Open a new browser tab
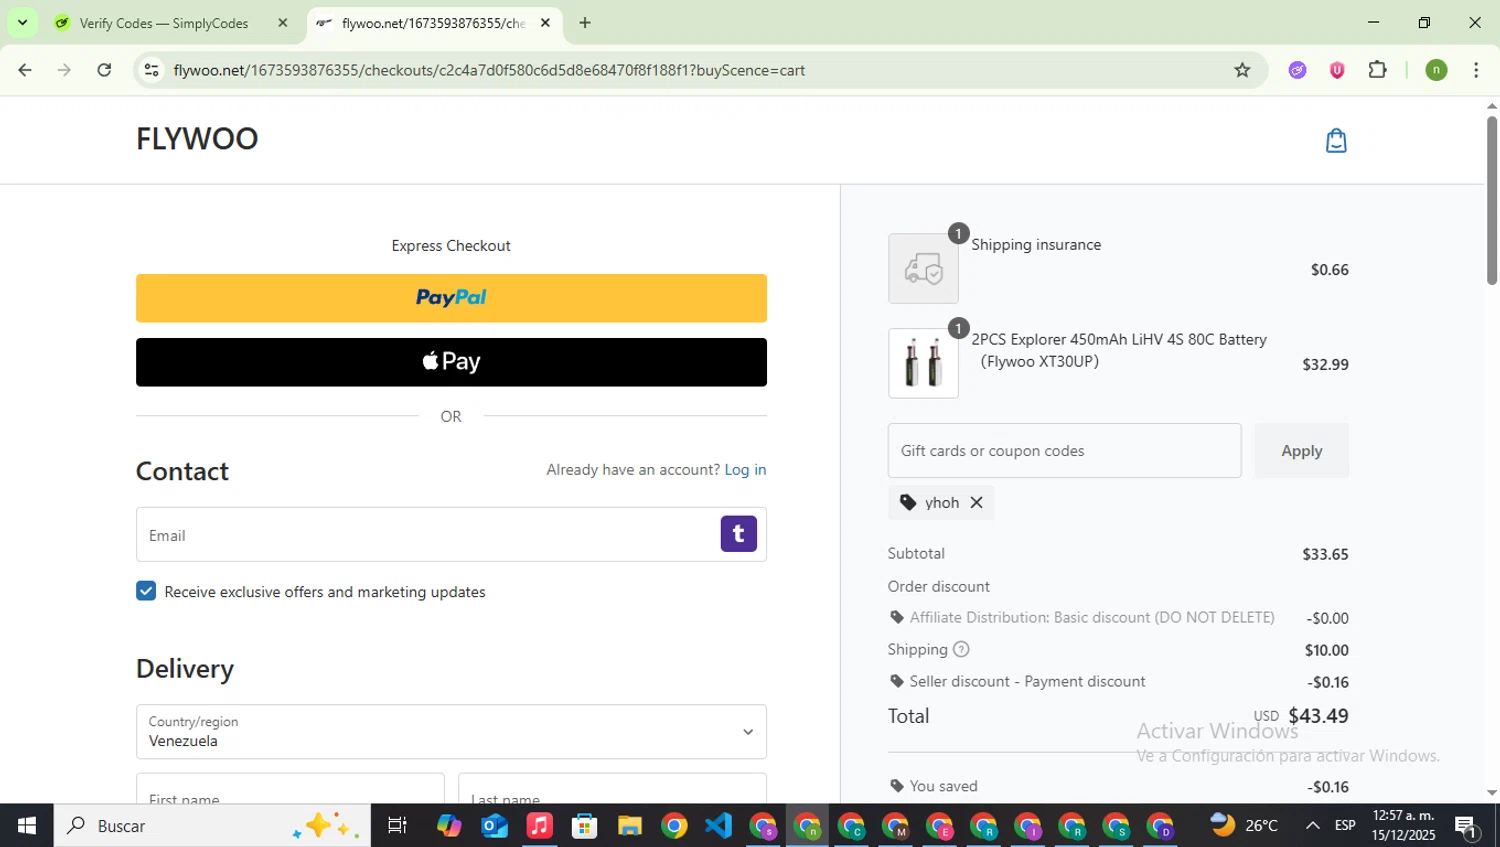1500x847 pixels. (585, 23)
